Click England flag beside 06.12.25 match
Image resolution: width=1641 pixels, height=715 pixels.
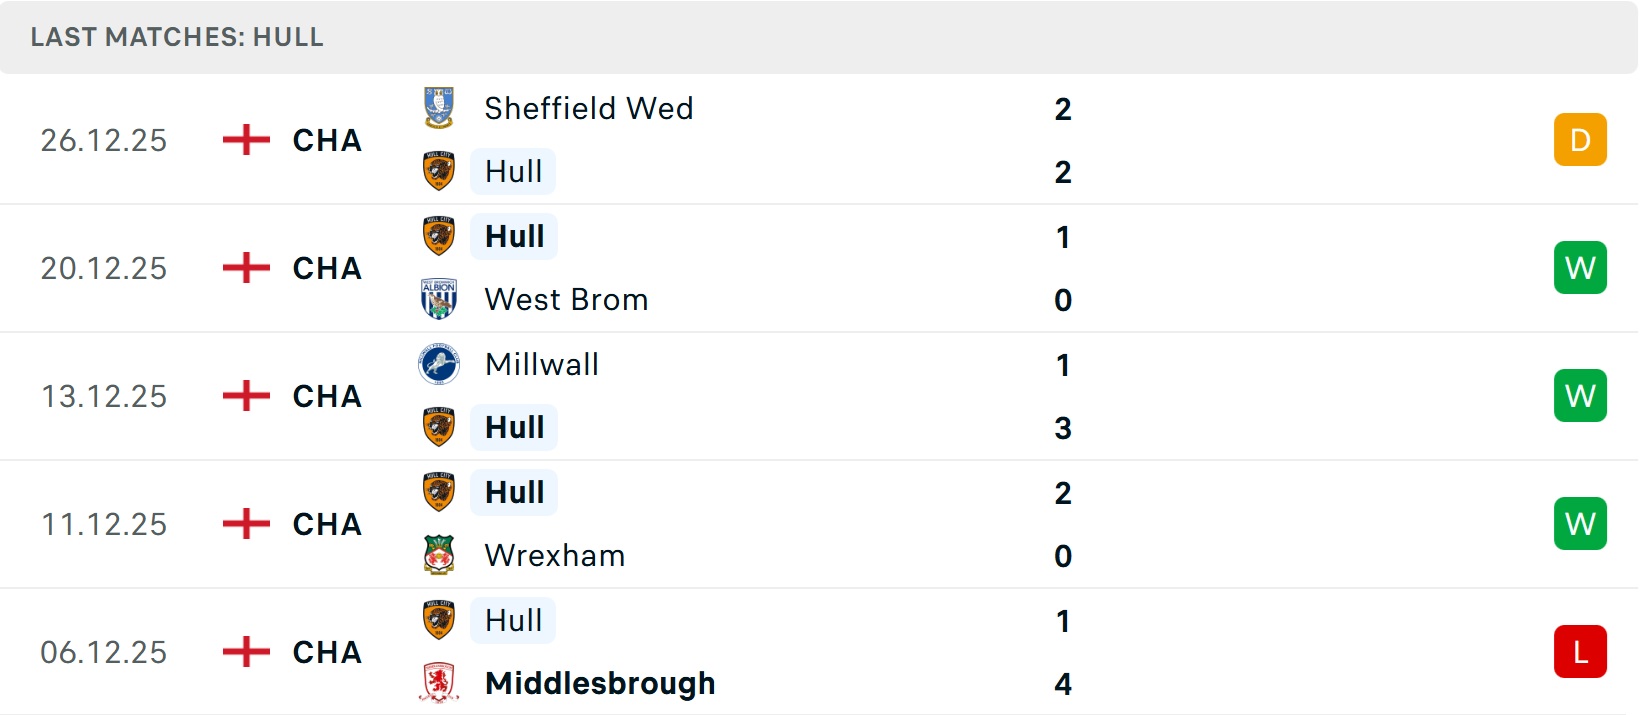click(246, 652)
